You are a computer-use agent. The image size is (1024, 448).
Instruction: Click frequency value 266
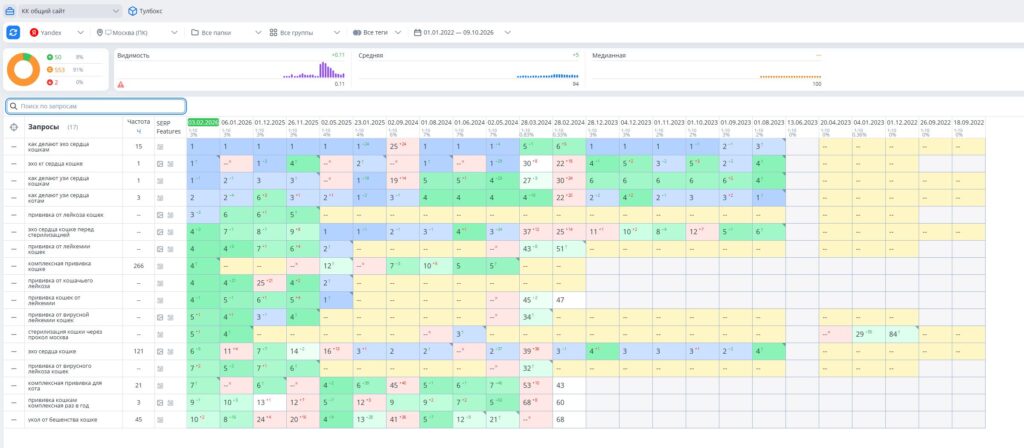coord(138,266)
